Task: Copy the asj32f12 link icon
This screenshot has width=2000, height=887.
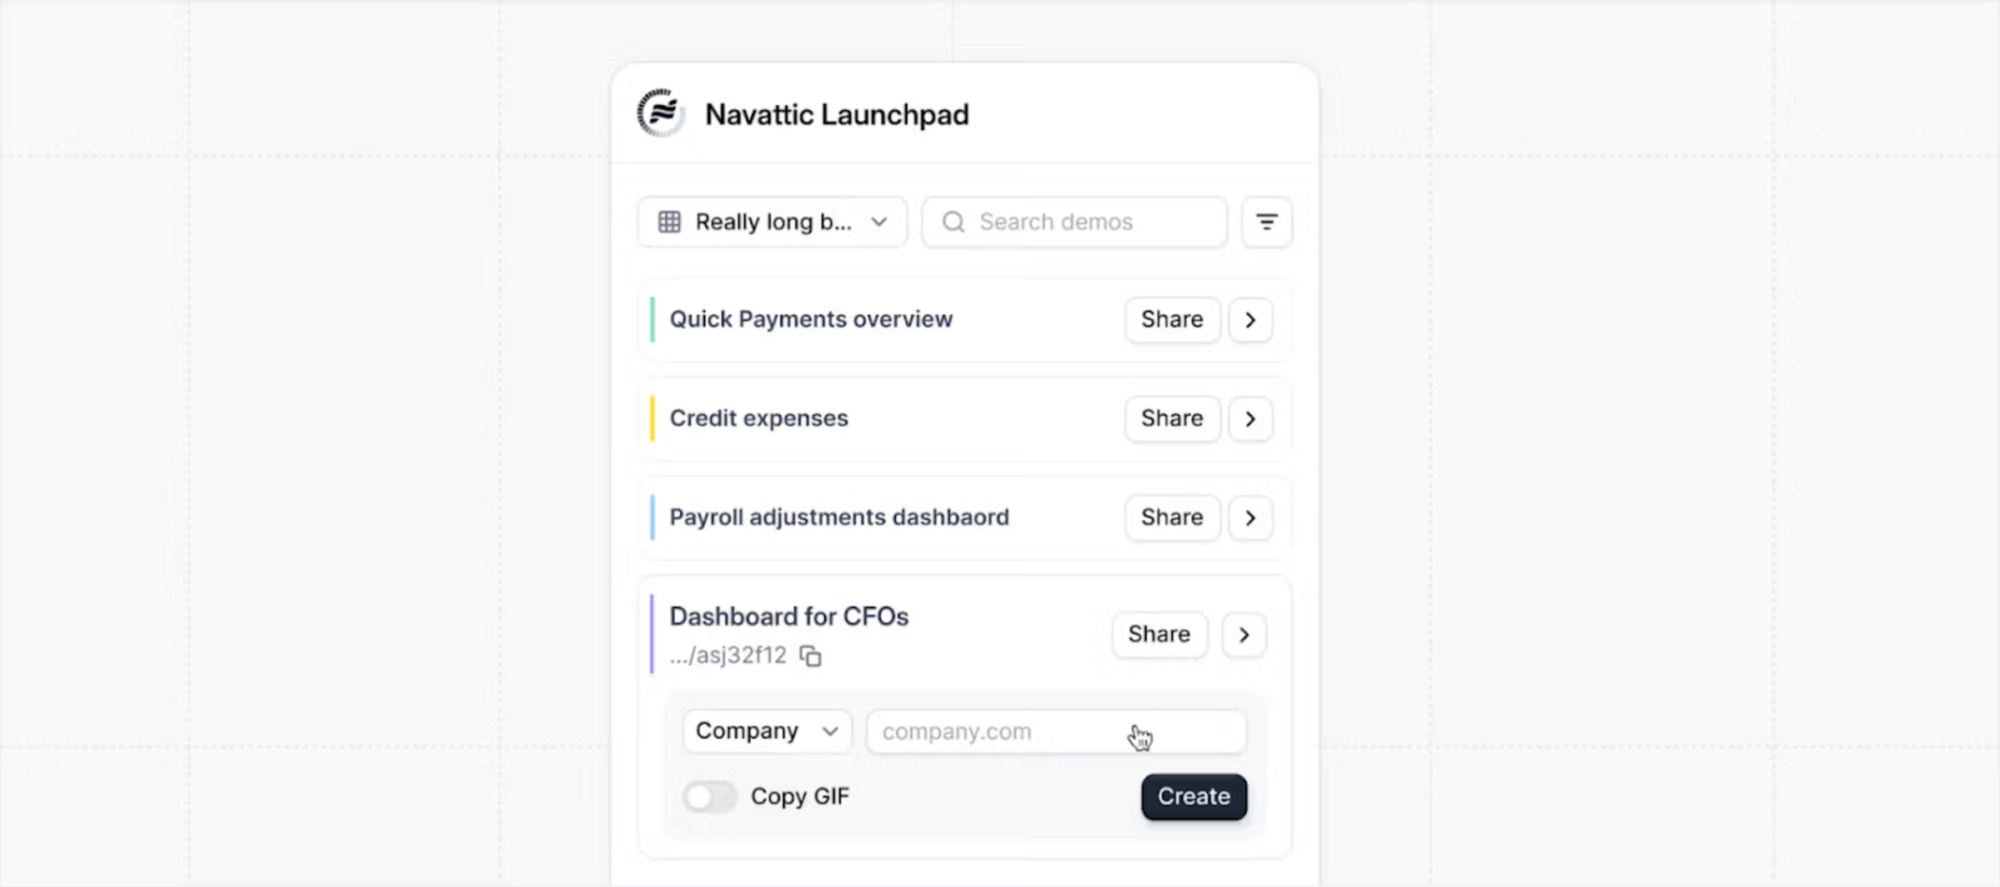Action: click(x=810, y=656)
